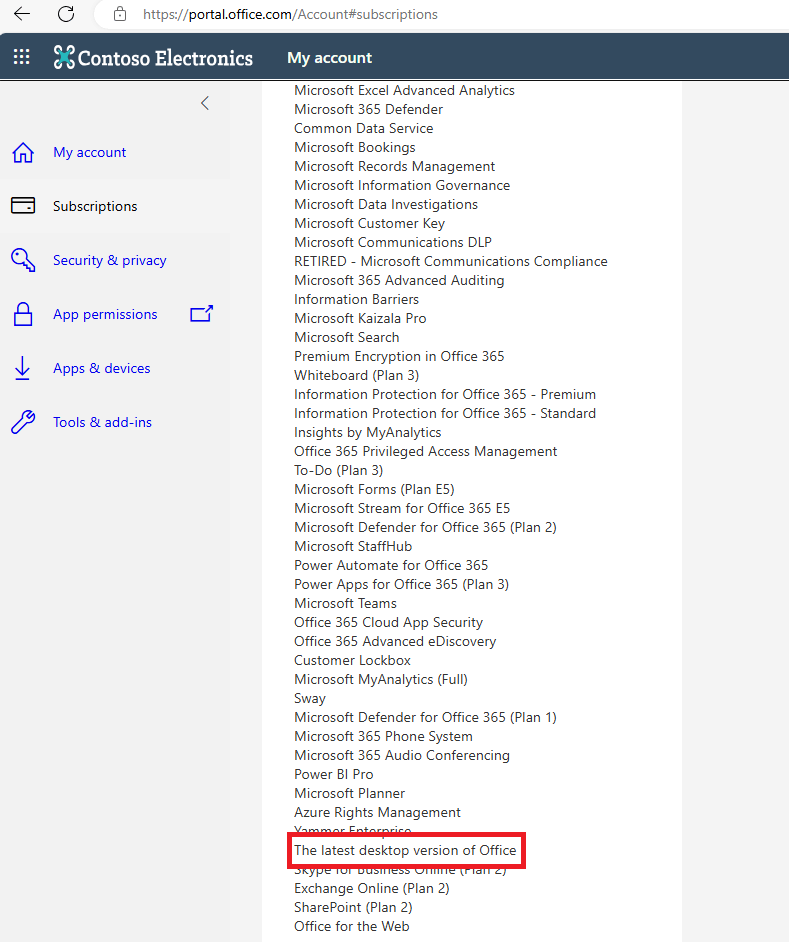The image size is (789, 942).
Task: Select Subscriptions in the sidebar
Action: tap(95, 207)
